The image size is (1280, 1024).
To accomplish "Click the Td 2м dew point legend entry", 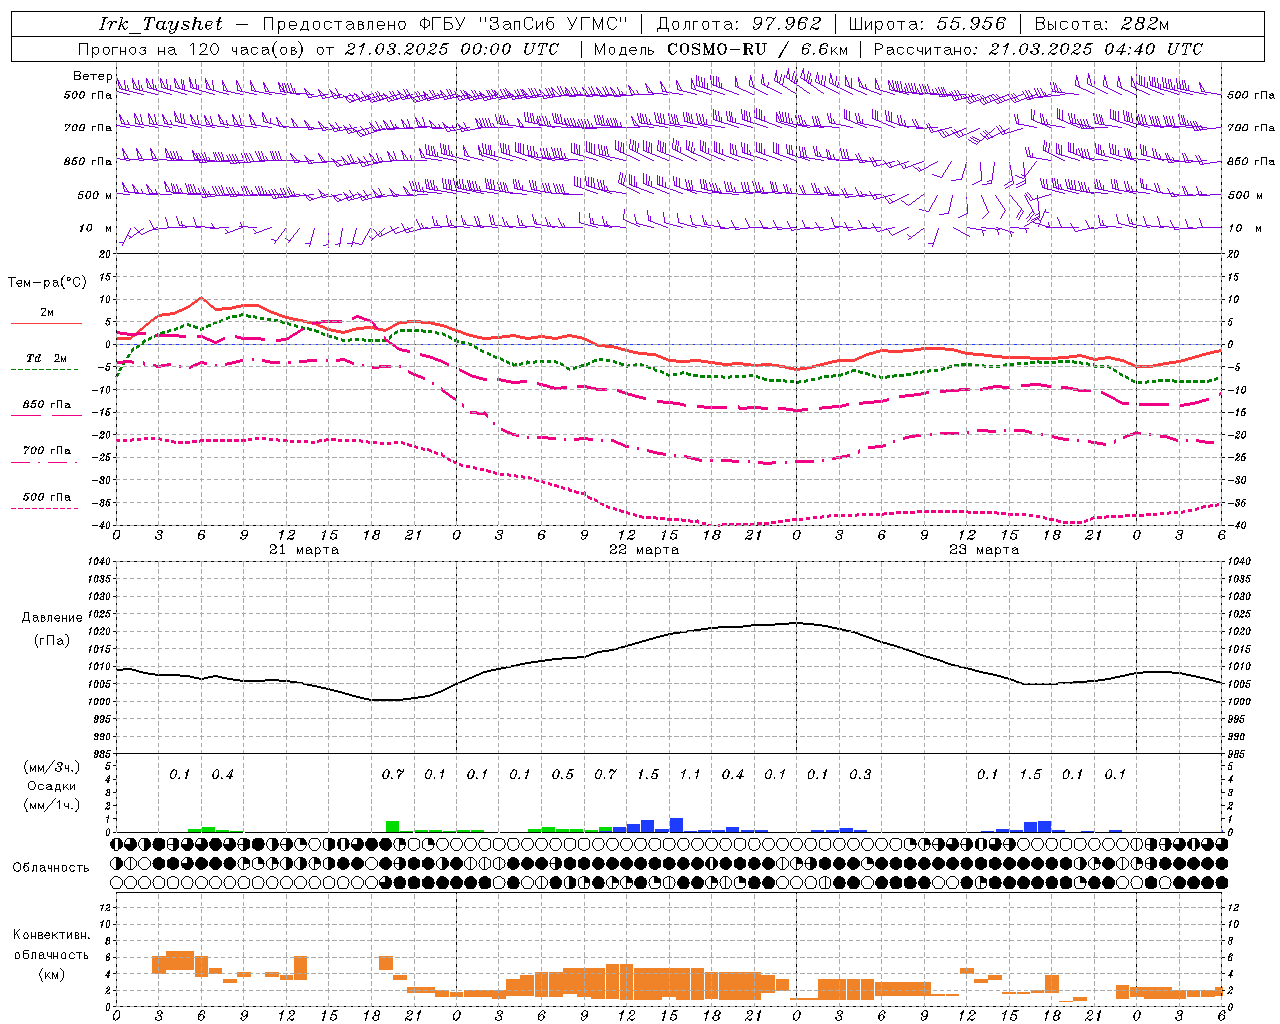I will 46,358.
